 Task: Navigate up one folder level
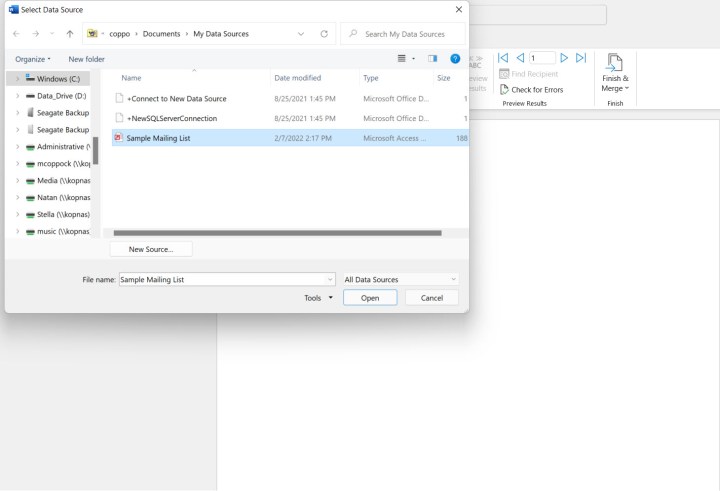69,34
